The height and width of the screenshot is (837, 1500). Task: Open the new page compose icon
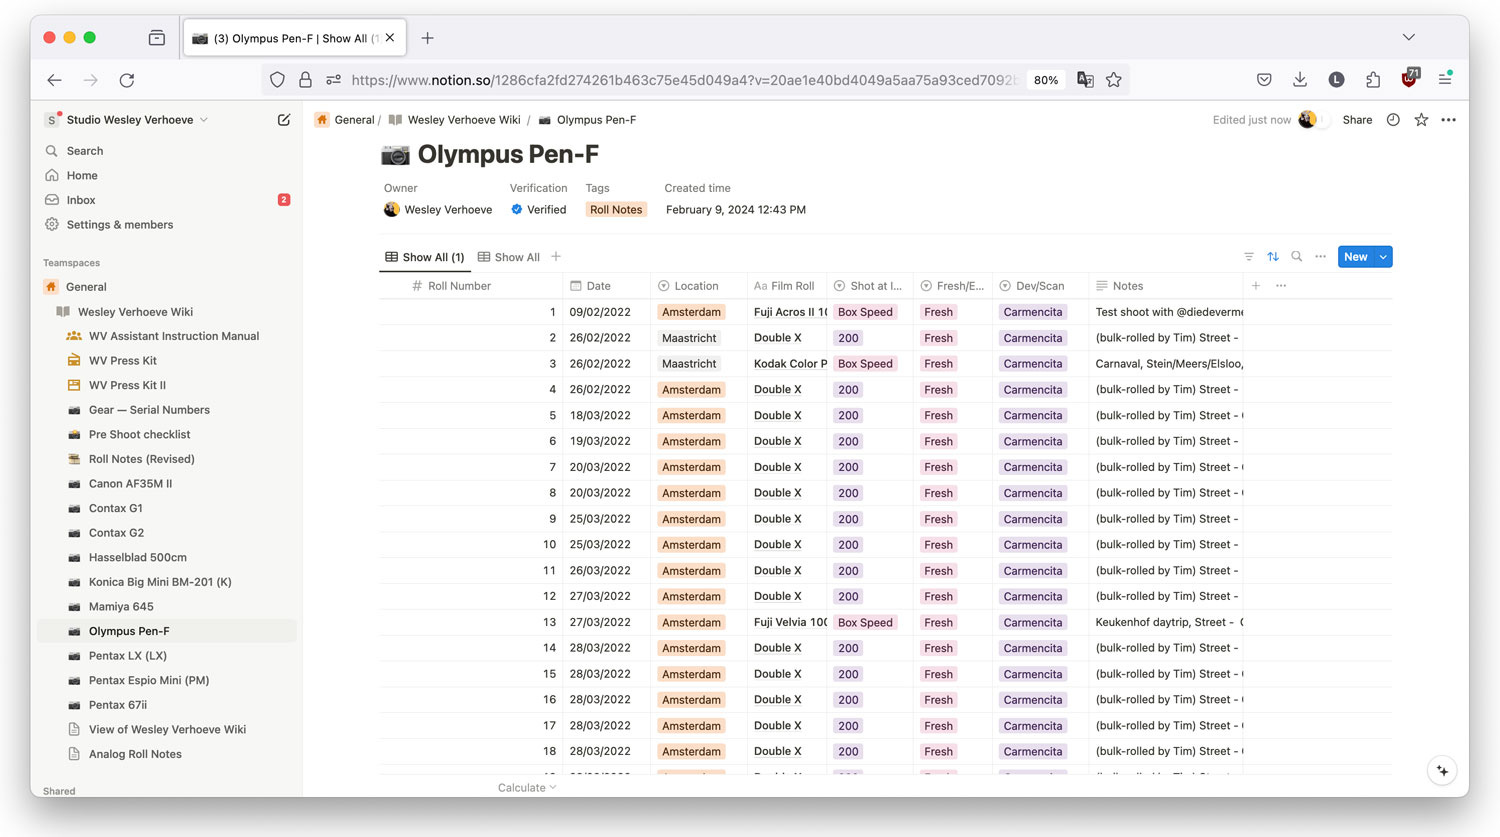coord(284,120)
